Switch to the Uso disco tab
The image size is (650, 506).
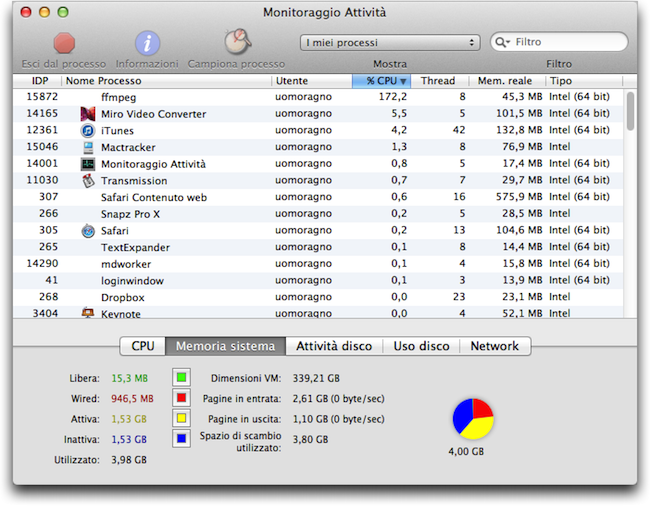point(421,346)
